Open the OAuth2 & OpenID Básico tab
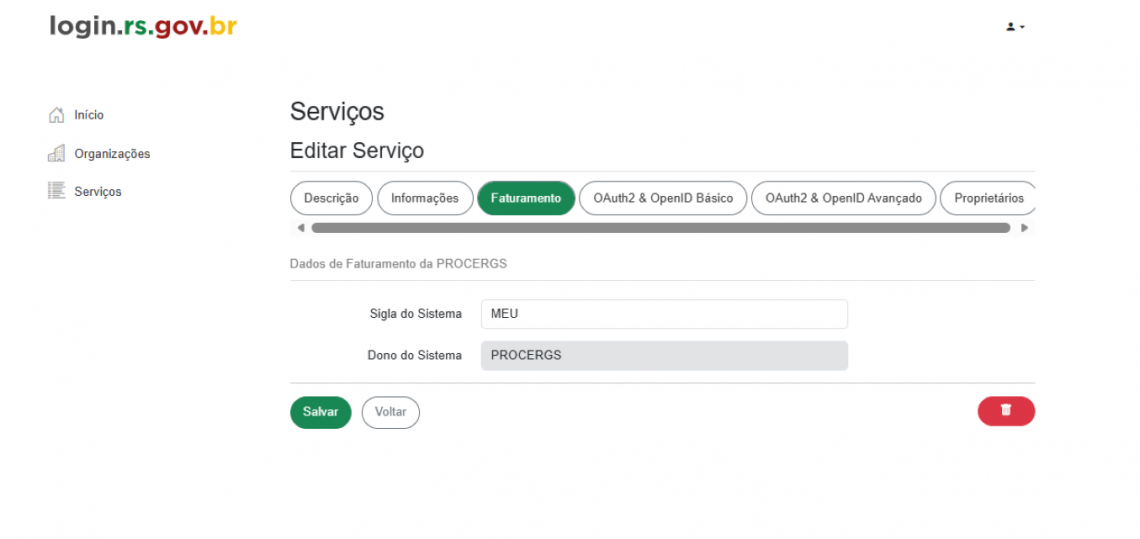 [663, 199]
